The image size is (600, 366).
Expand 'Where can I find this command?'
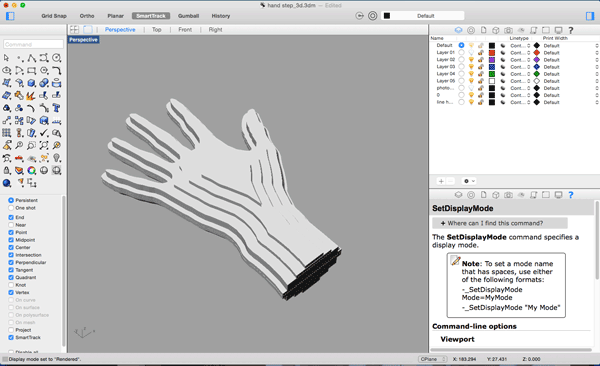tap(500, 223)
